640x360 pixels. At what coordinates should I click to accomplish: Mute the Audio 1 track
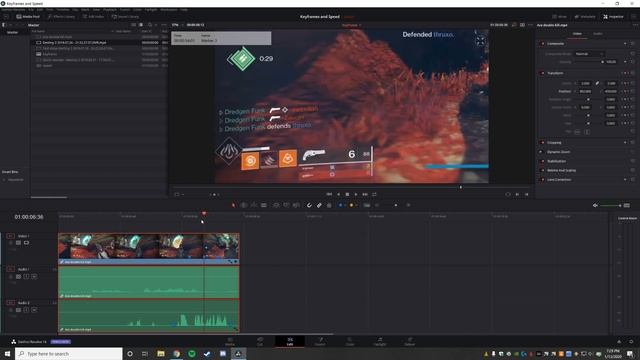tap(34, 276)
